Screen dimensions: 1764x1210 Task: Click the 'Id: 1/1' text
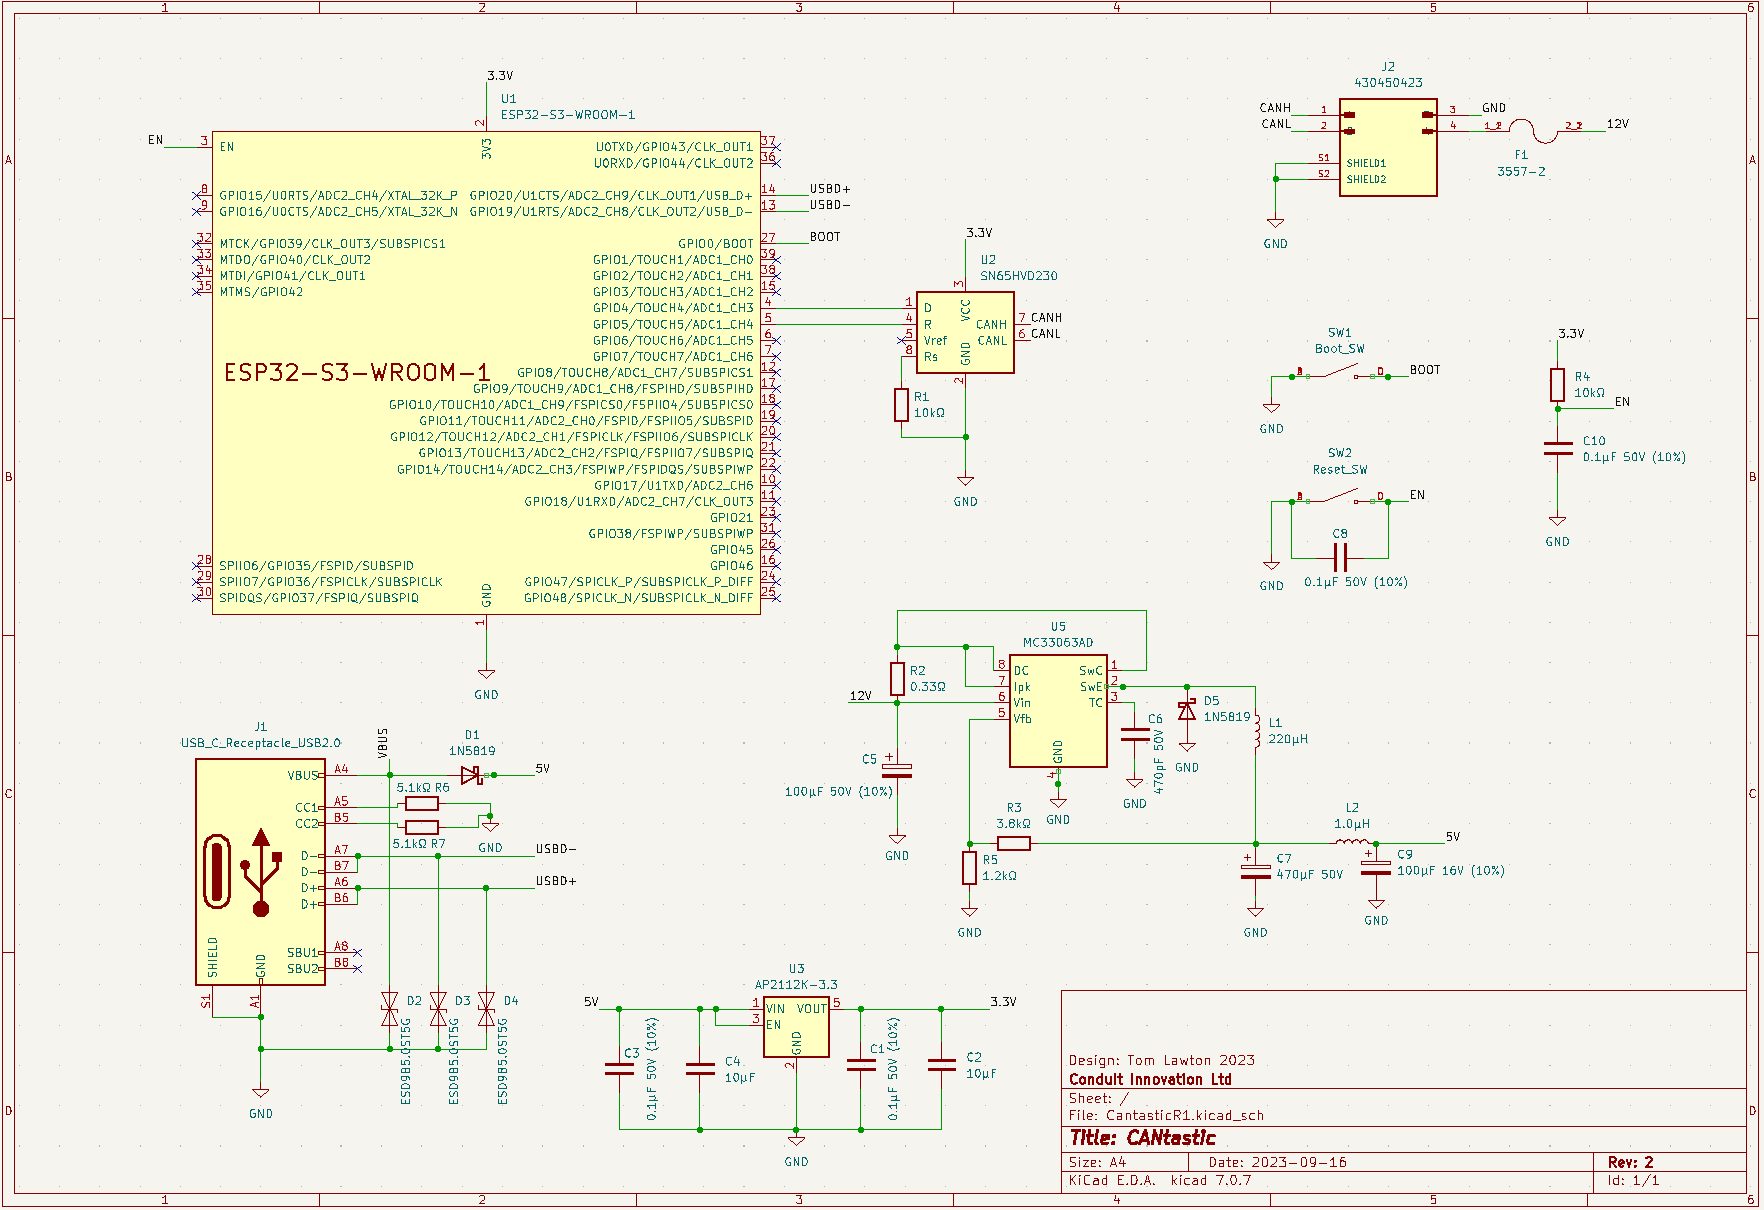coord(1633,1180)
